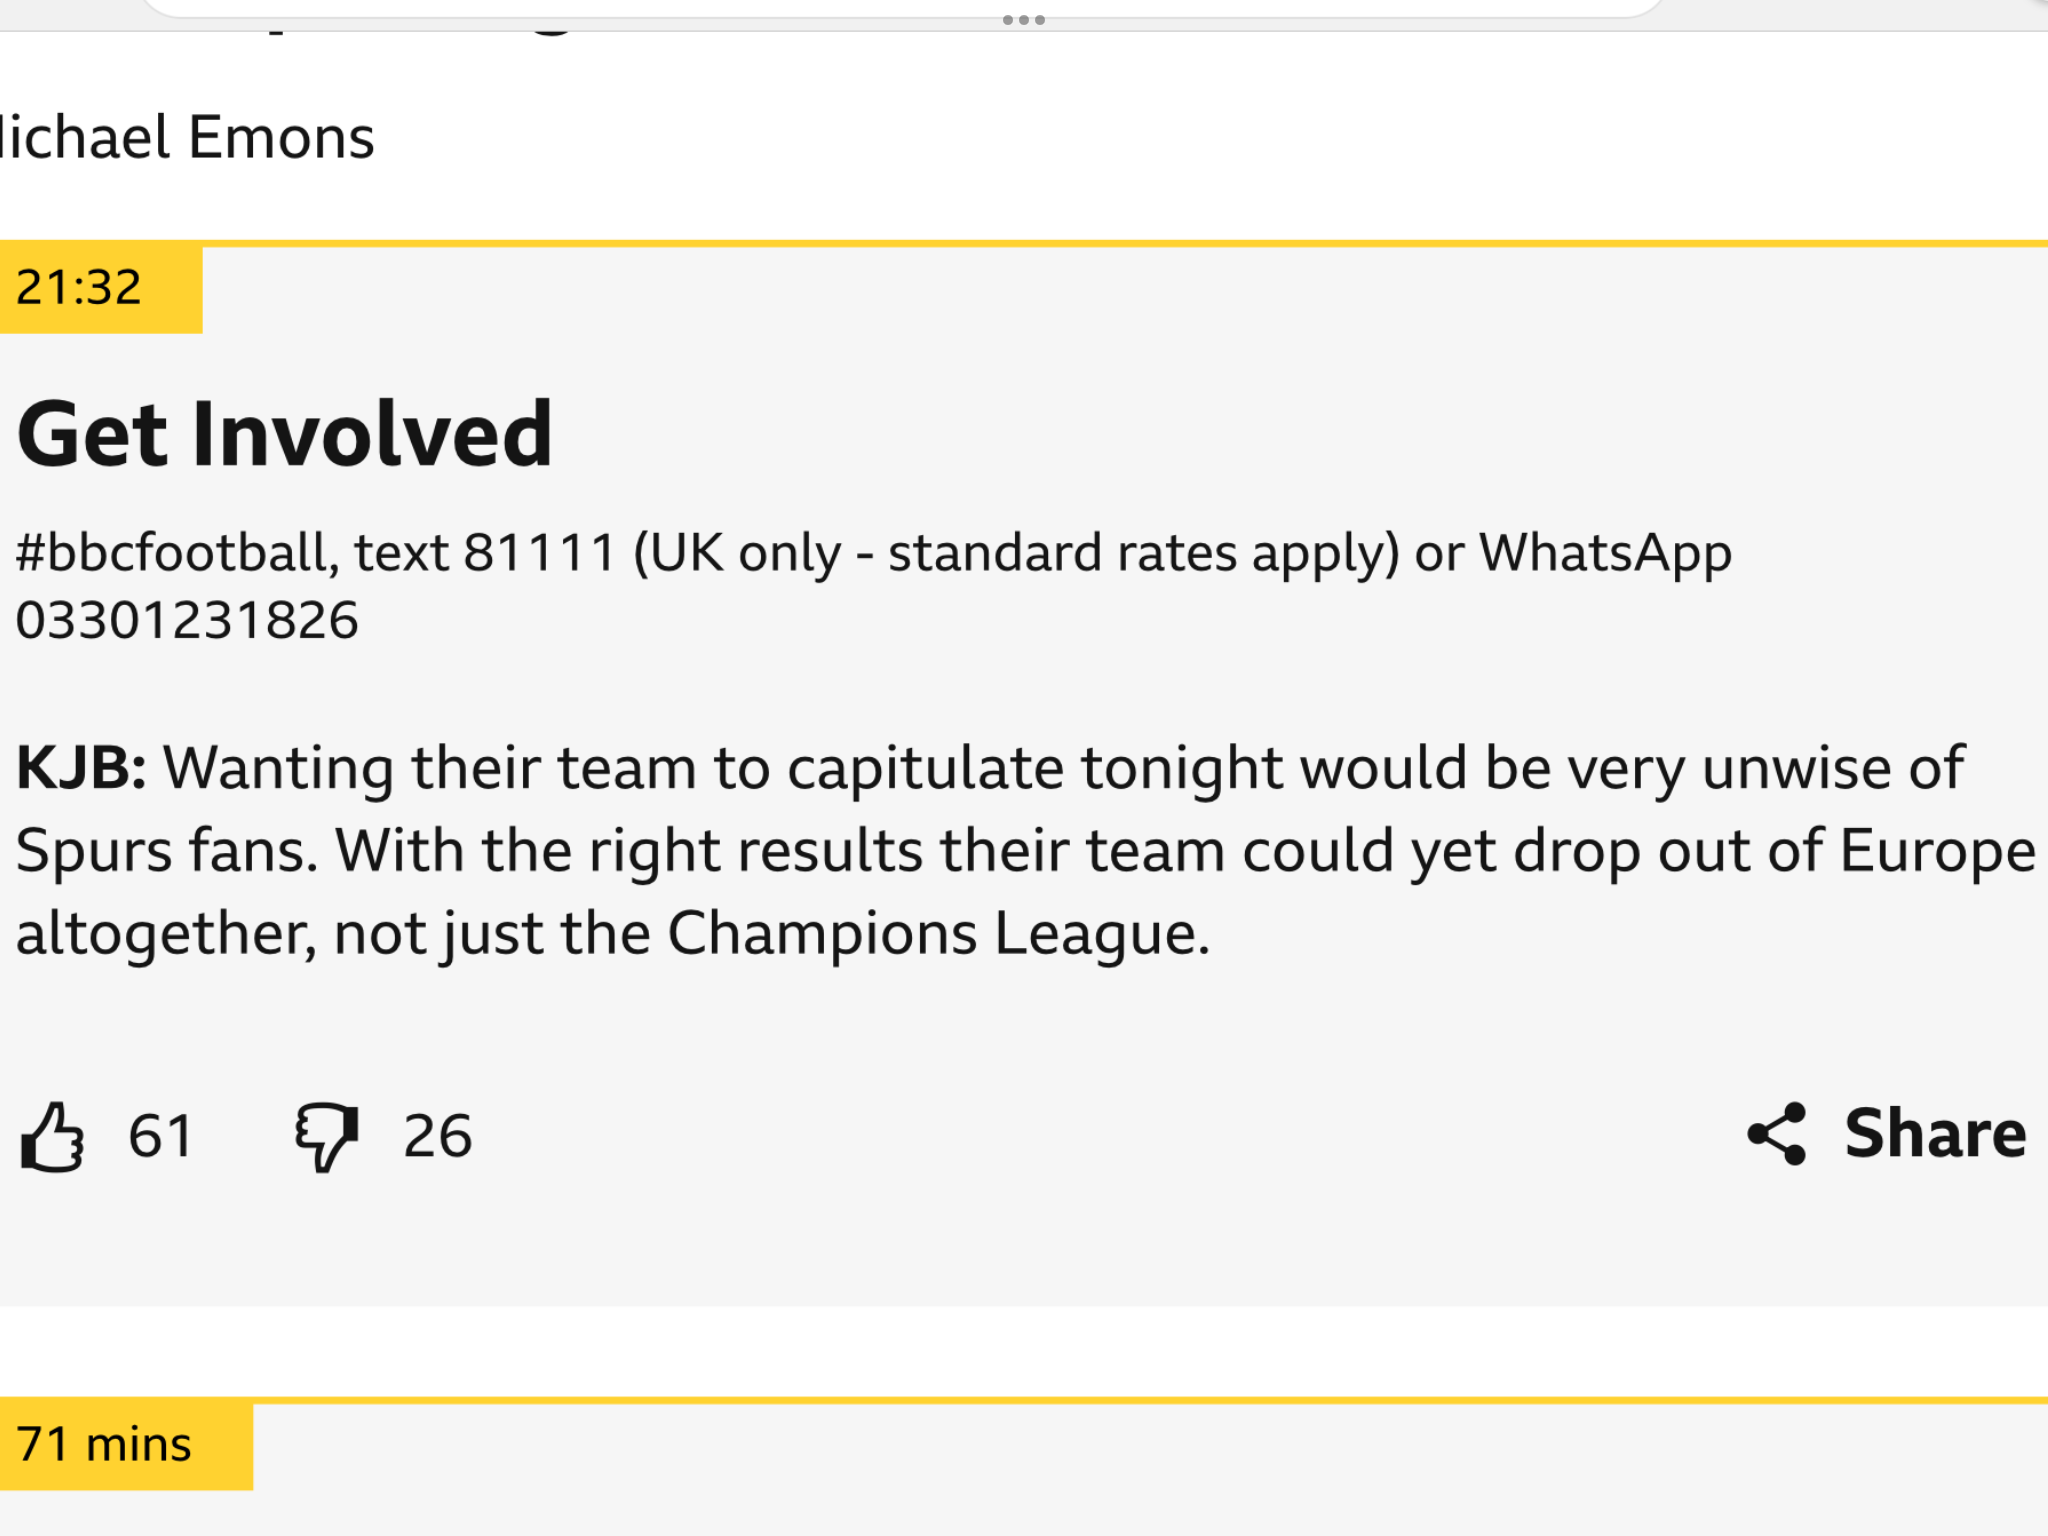The height and width of the screenshot is (1536, 2048).
Task: Click the thumbs down icon
Action: 326,1136
